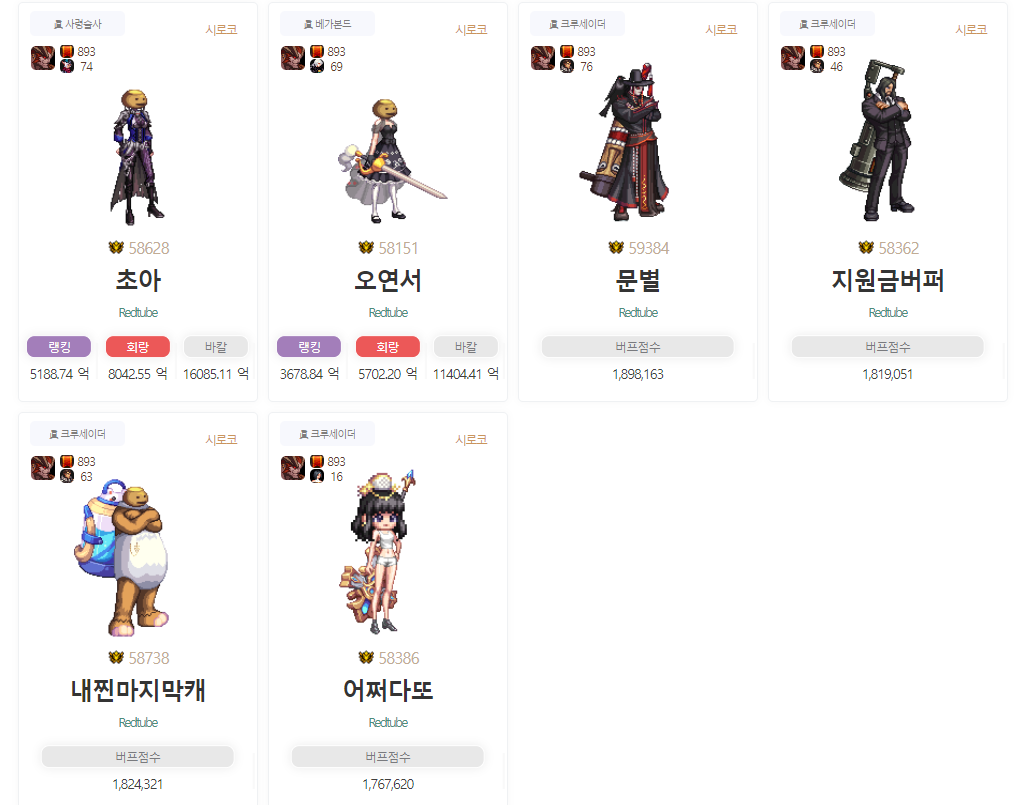Select the 바칼 tab on 초아 card

click(216, 347)
